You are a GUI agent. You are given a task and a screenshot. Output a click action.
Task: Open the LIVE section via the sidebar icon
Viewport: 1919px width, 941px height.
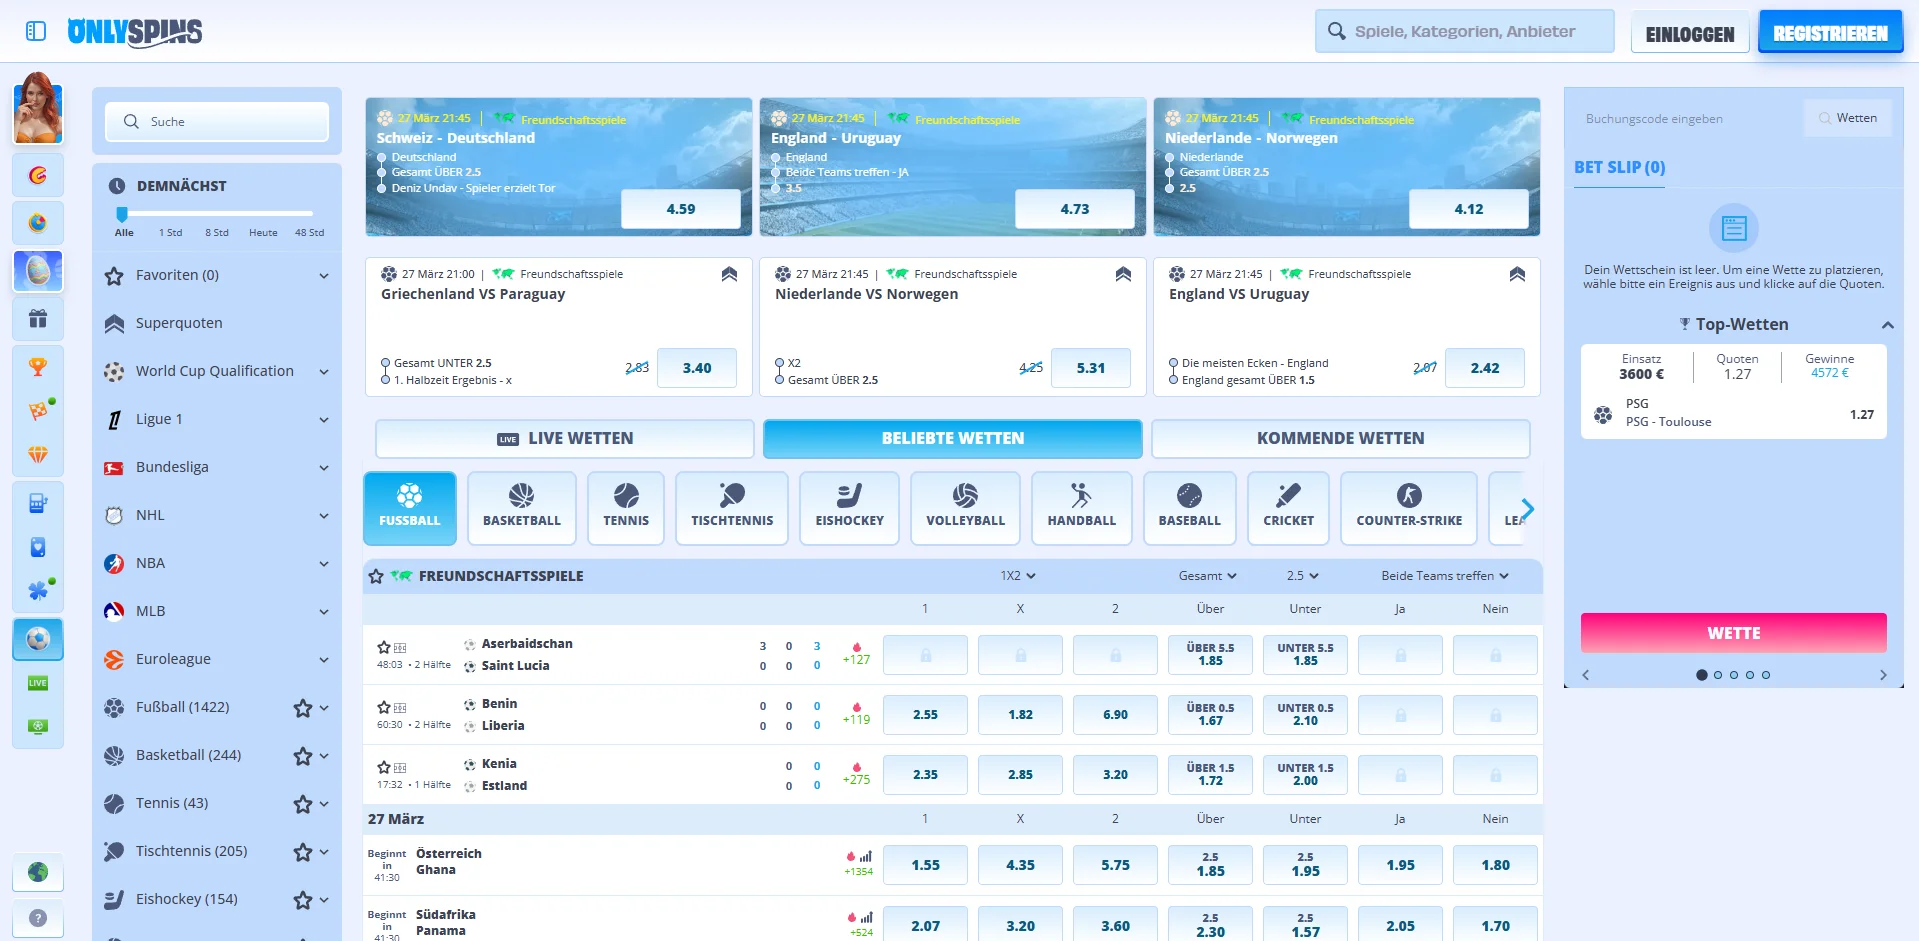pyautogui.click(x=37, y=683)
